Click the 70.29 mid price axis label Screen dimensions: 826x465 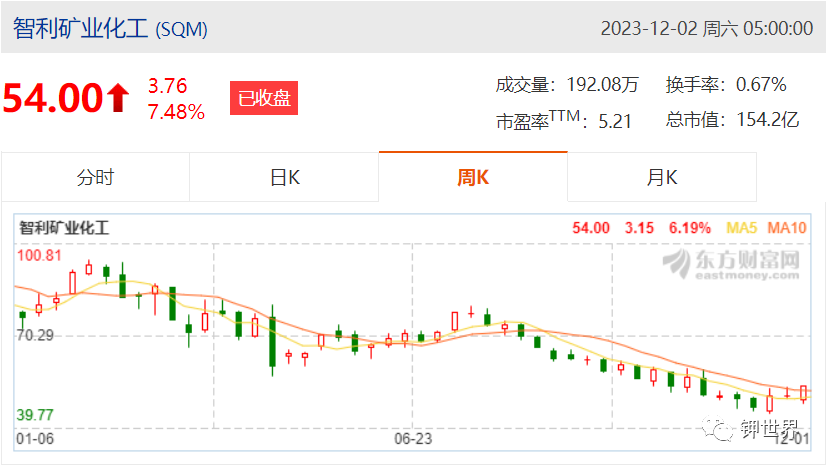click(35, 335)
